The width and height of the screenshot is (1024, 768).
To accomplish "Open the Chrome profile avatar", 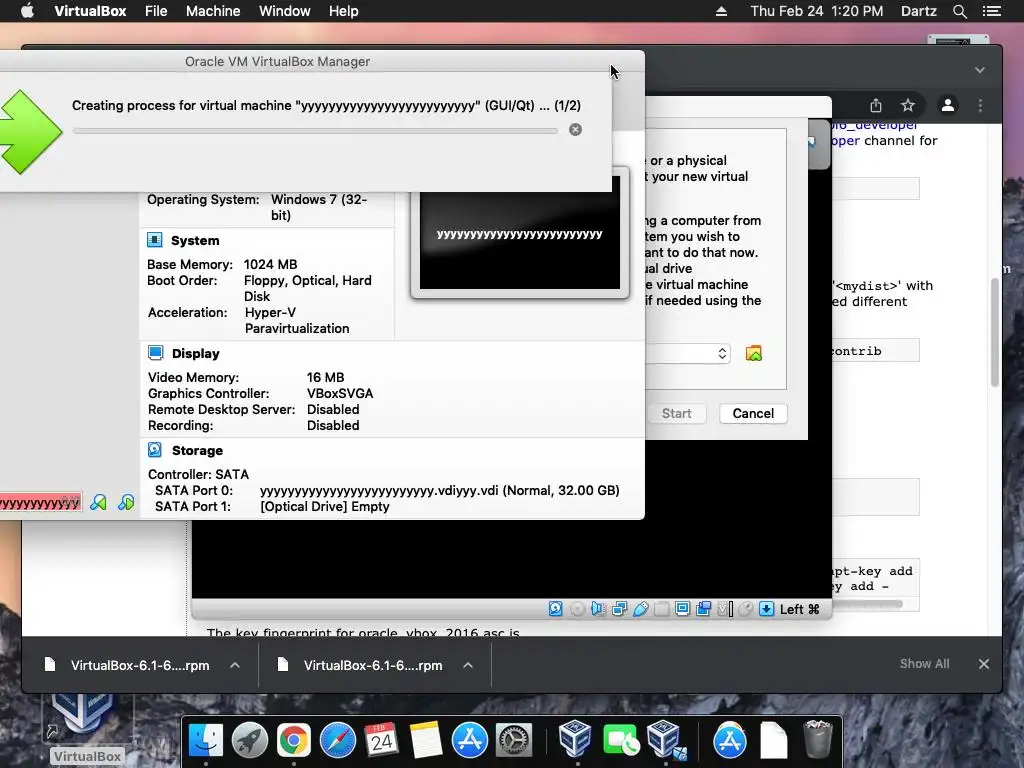I will point(948,105).
